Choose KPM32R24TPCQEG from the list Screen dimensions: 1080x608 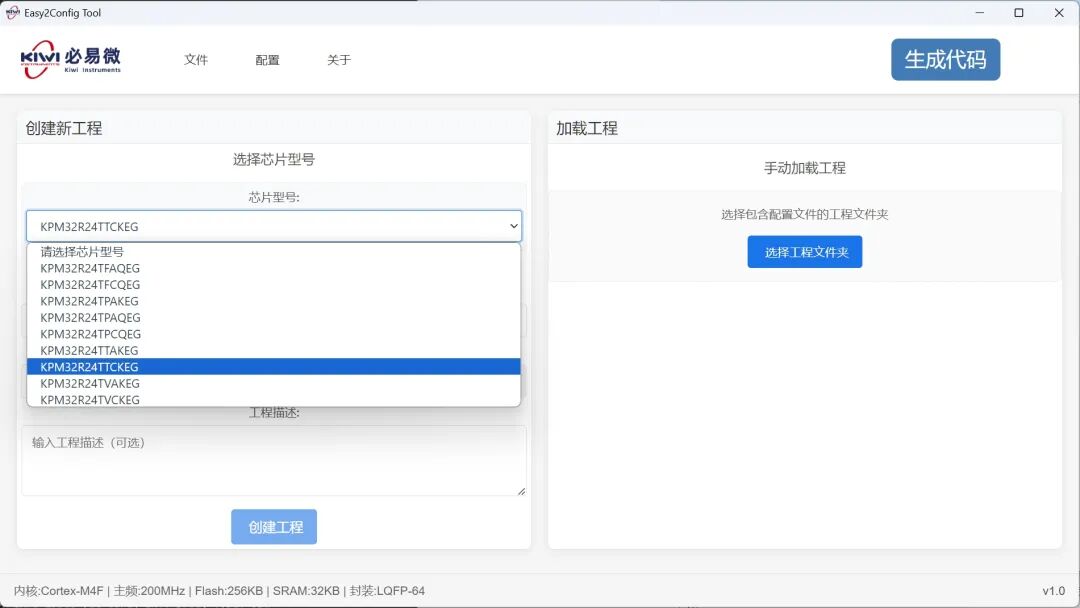273,334
